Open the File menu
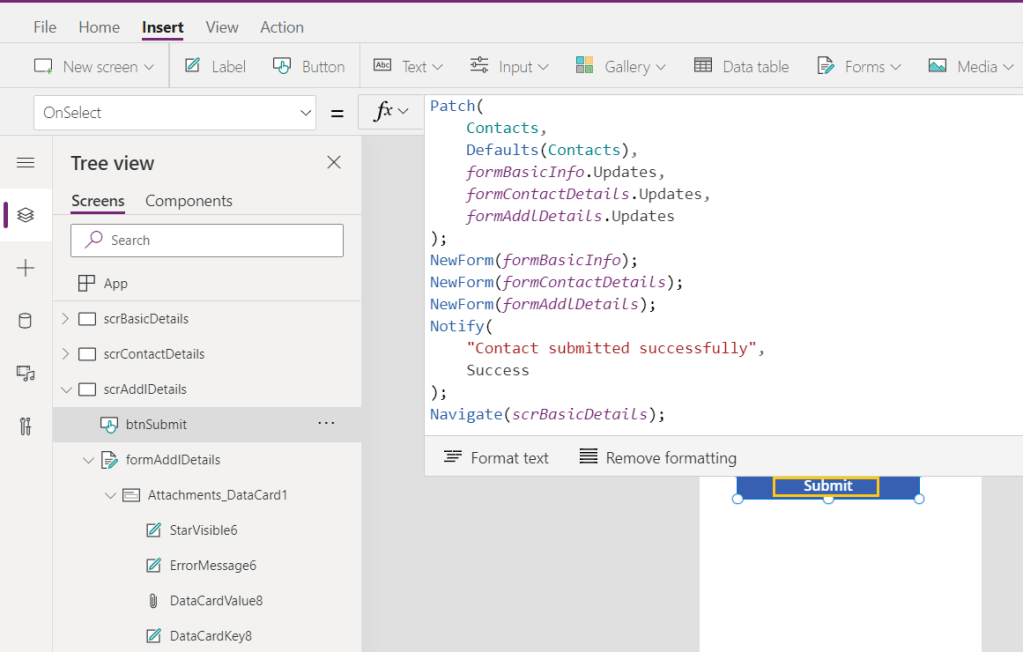 coord(45,27)
